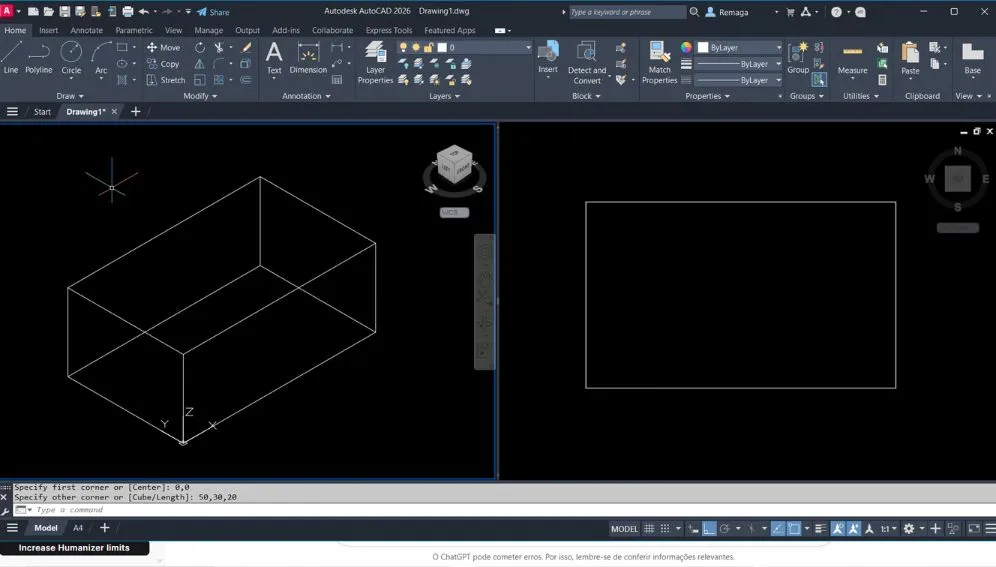Image resolution: width=996 pixels, height=567 pixels.
Task: Click the Copy tool
Action: coord(163,64)
